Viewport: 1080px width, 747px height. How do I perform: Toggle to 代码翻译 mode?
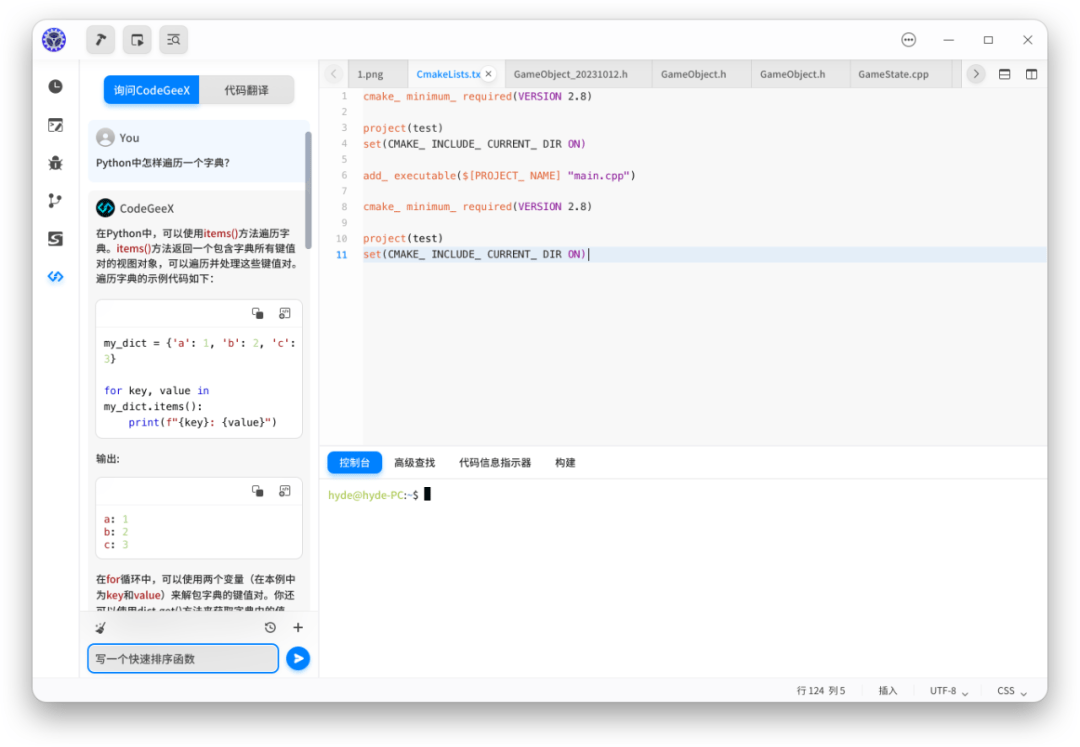coord(246,90)
